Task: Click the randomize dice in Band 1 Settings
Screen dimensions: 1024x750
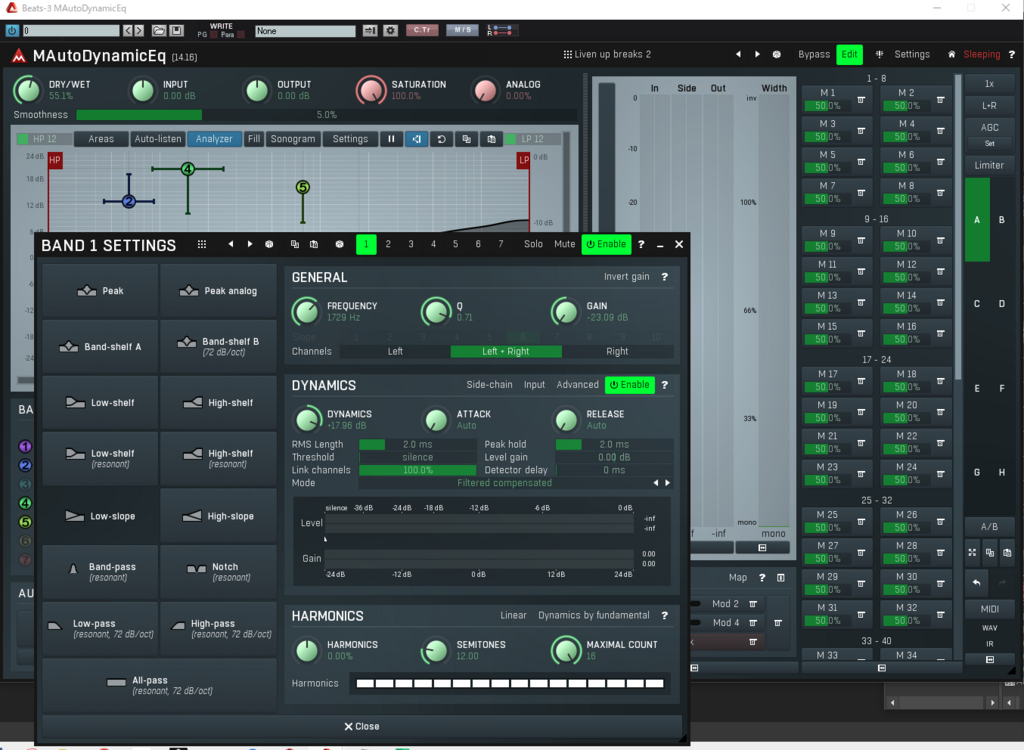Action: pyautogui.click(x=269, y=244)
